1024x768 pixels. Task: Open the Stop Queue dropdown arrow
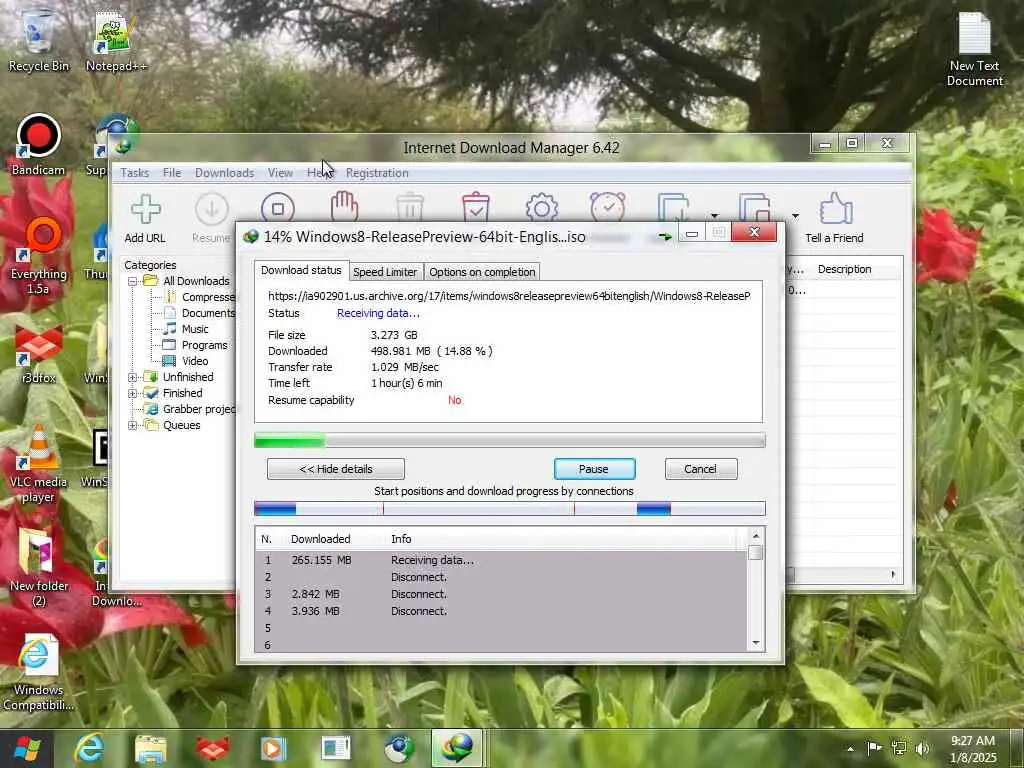click(x=795, y=216)
